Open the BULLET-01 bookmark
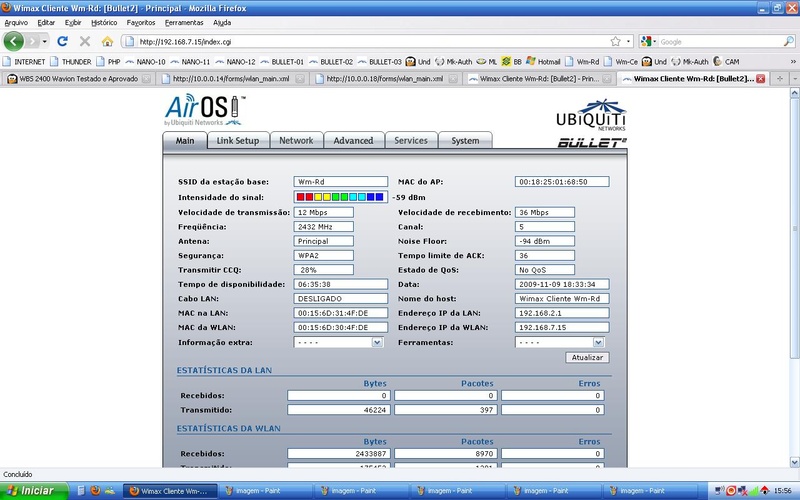 (282, 62)
